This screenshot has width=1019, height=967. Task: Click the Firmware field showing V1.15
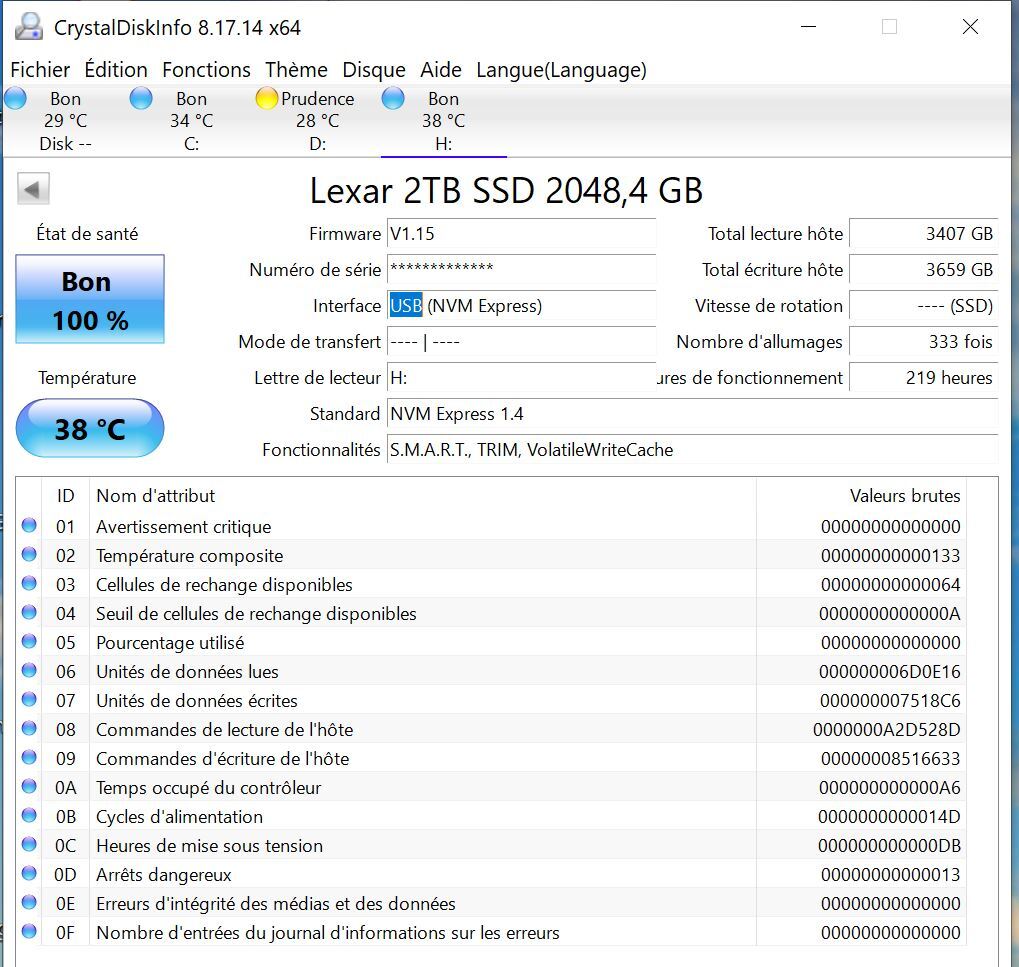(x=521, y=234)
